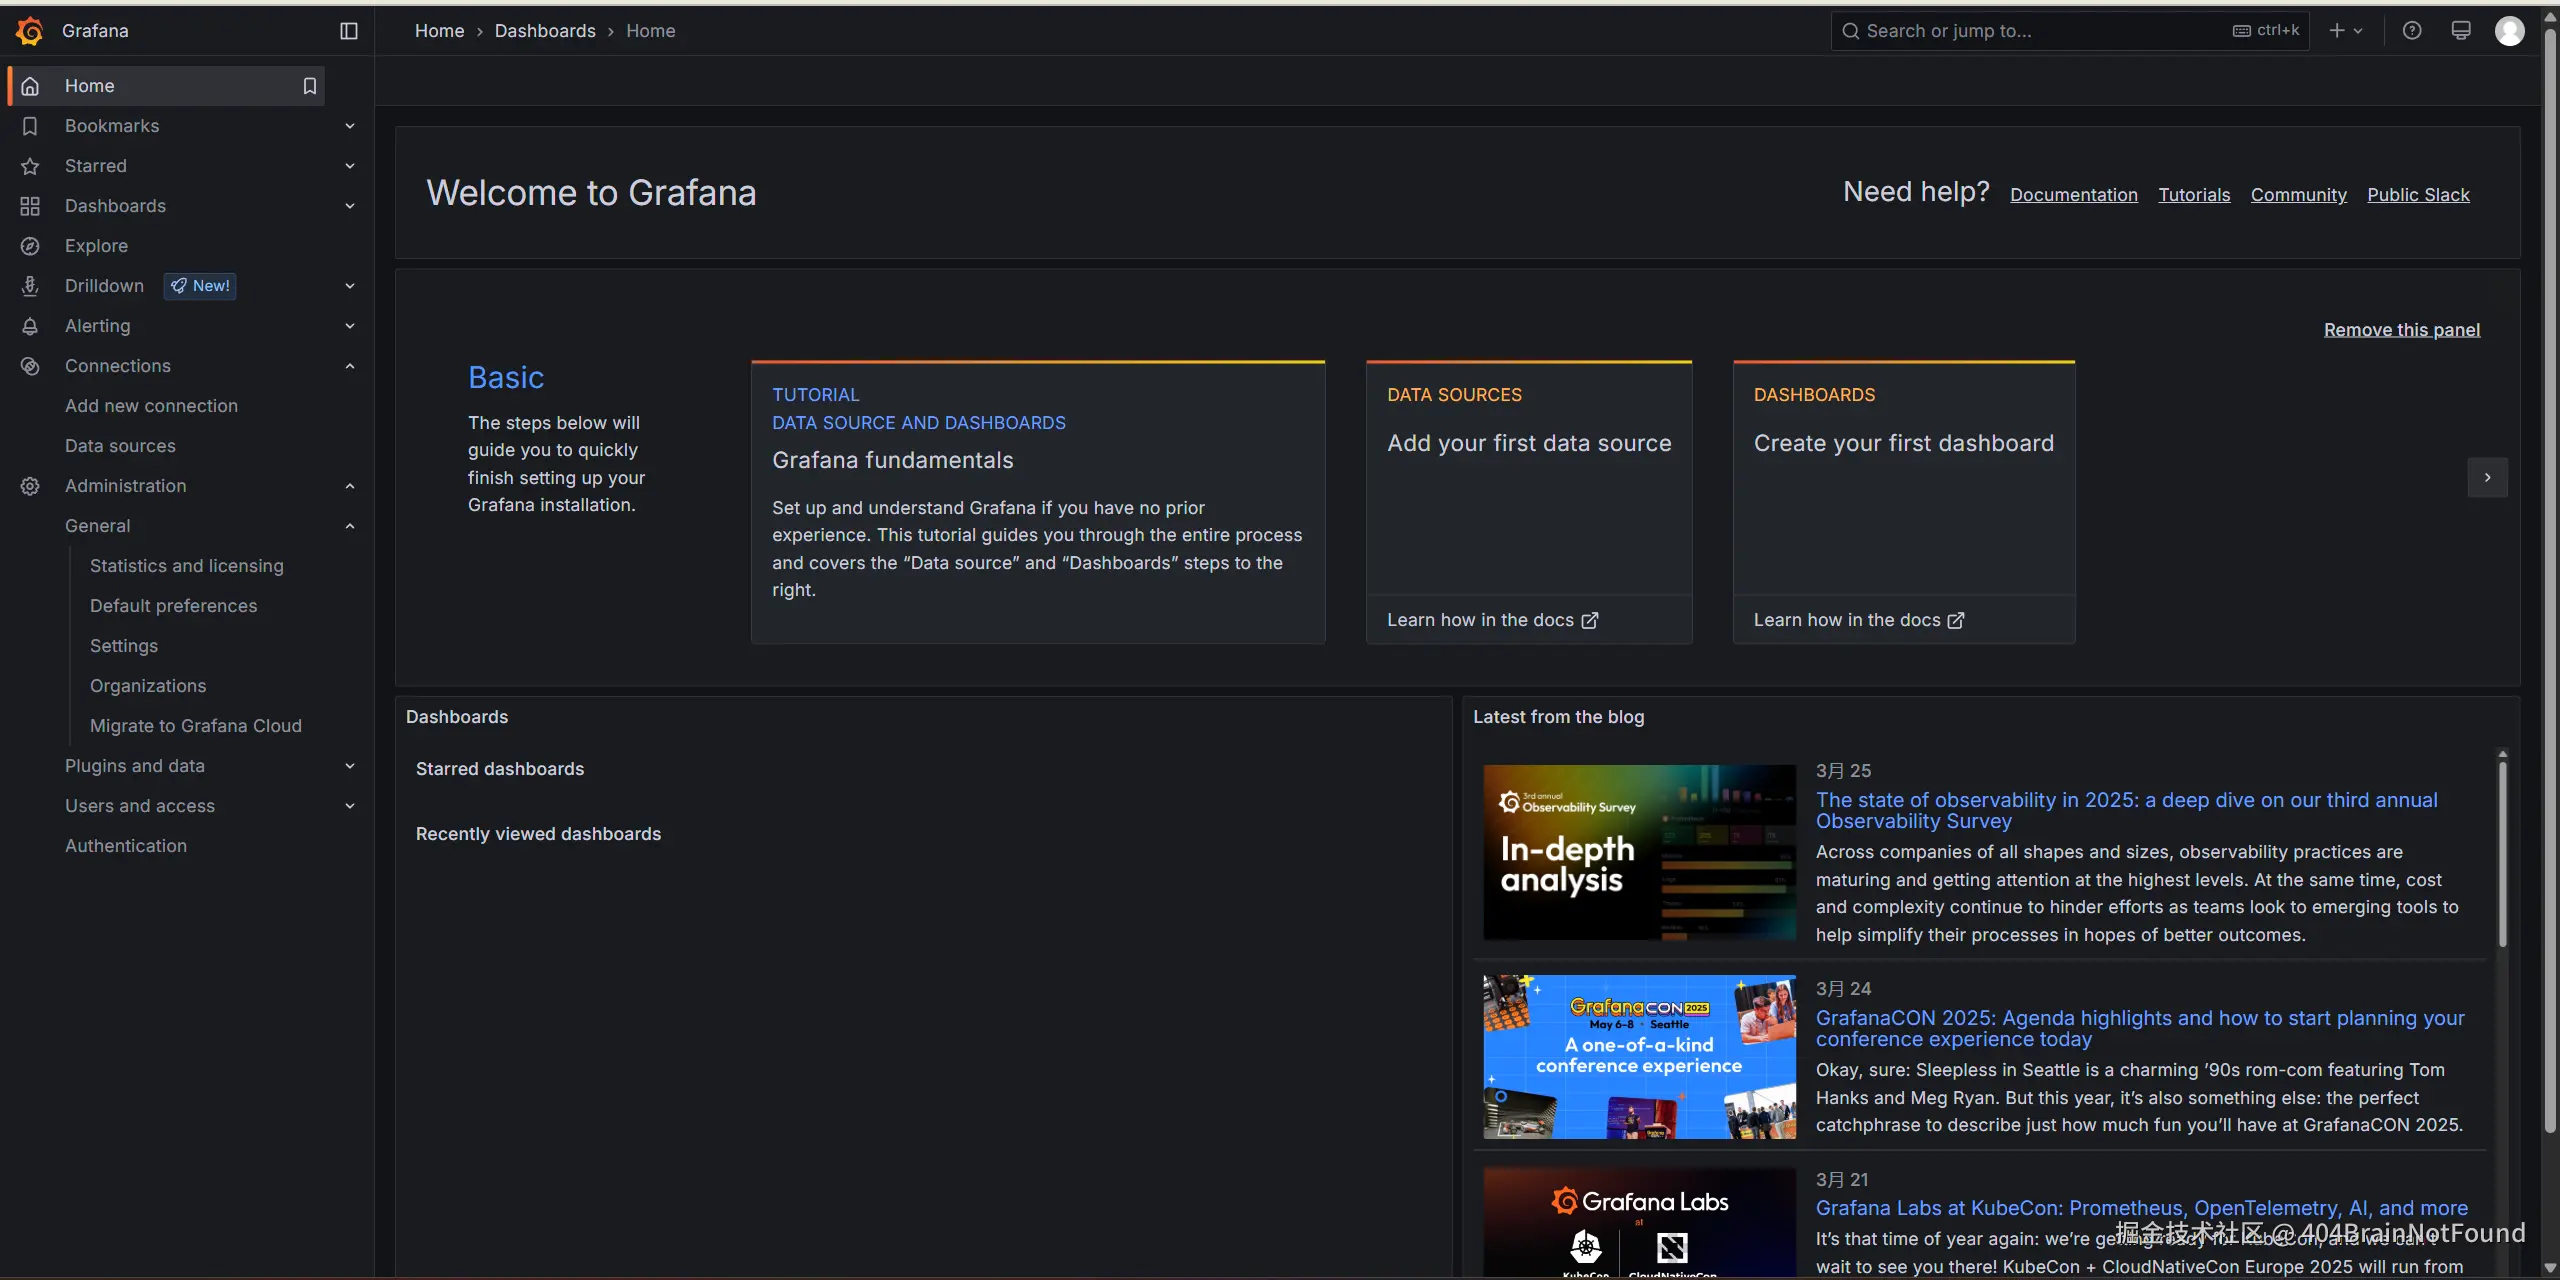Screen dimensions: 2560x1280
Task: Open Data sources in sidebar
Action: 120,446
